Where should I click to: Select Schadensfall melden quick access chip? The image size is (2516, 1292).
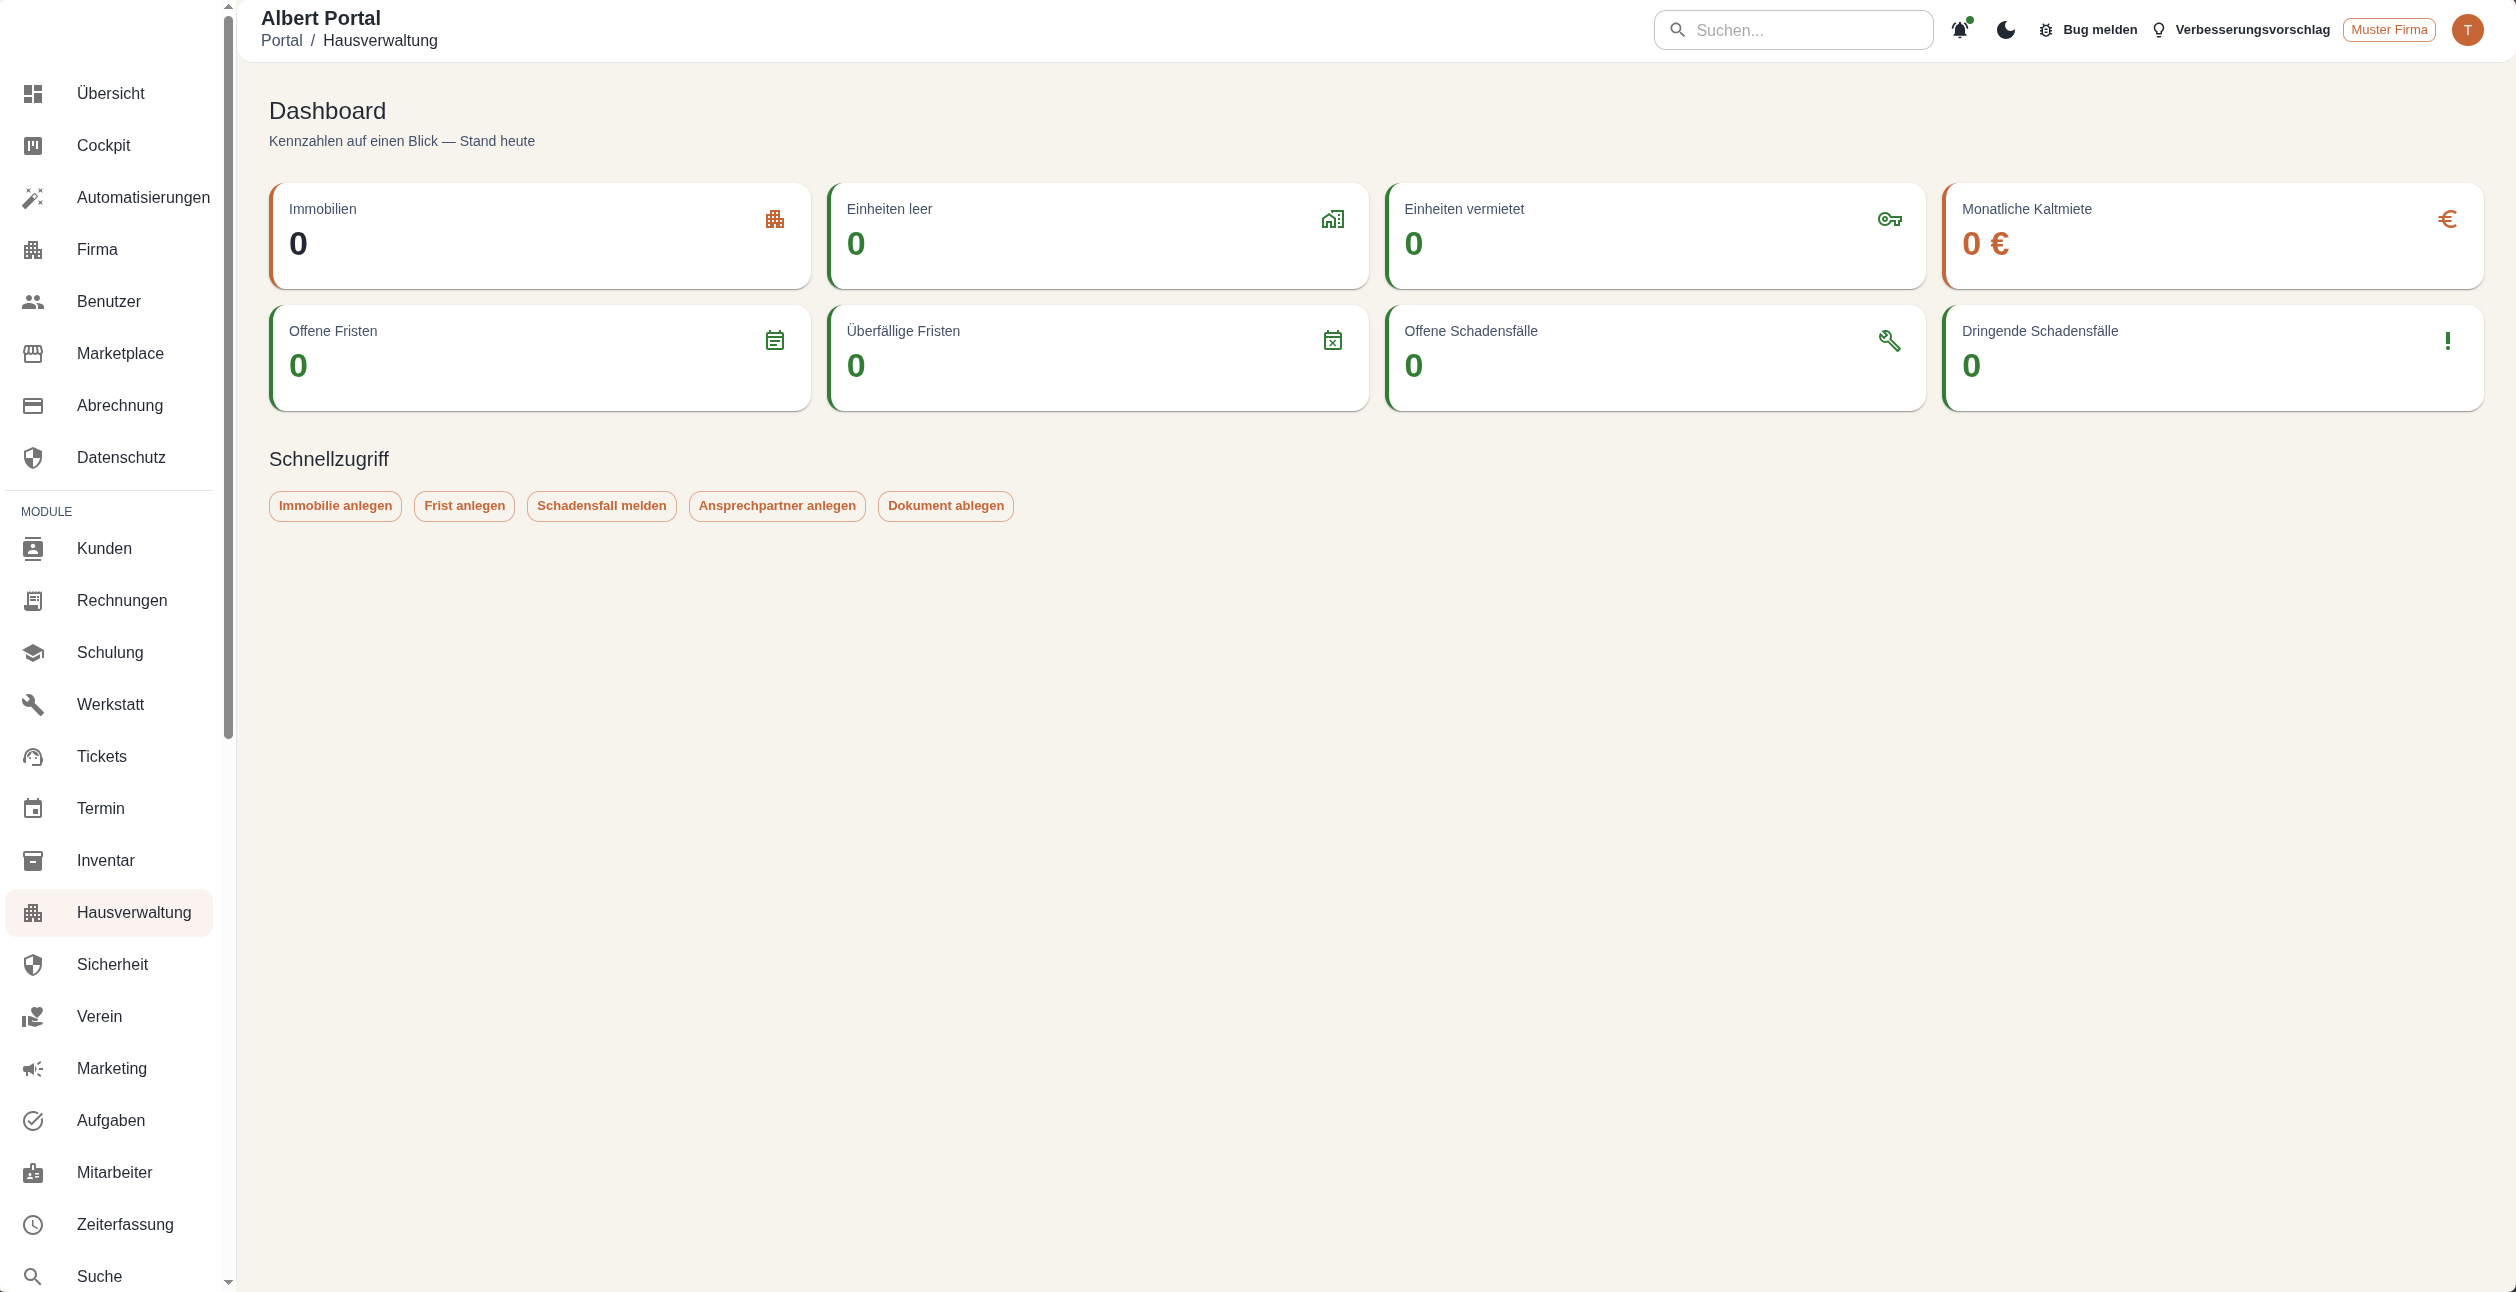point(602,506)
